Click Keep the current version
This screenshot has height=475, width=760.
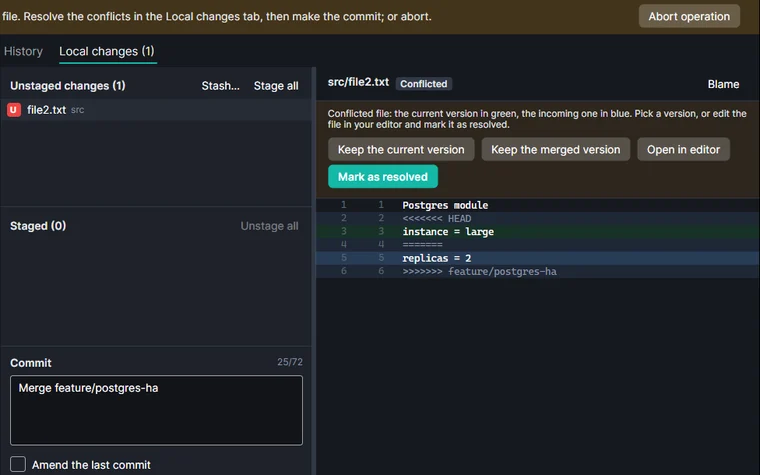click(401, 149)
